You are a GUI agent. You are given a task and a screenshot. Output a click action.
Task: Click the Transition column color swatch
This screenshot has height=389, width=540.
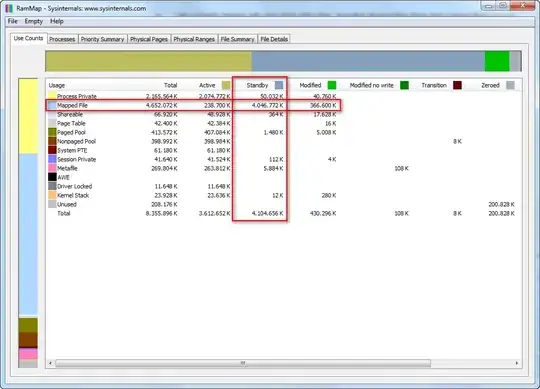click(x=457, y=85)
